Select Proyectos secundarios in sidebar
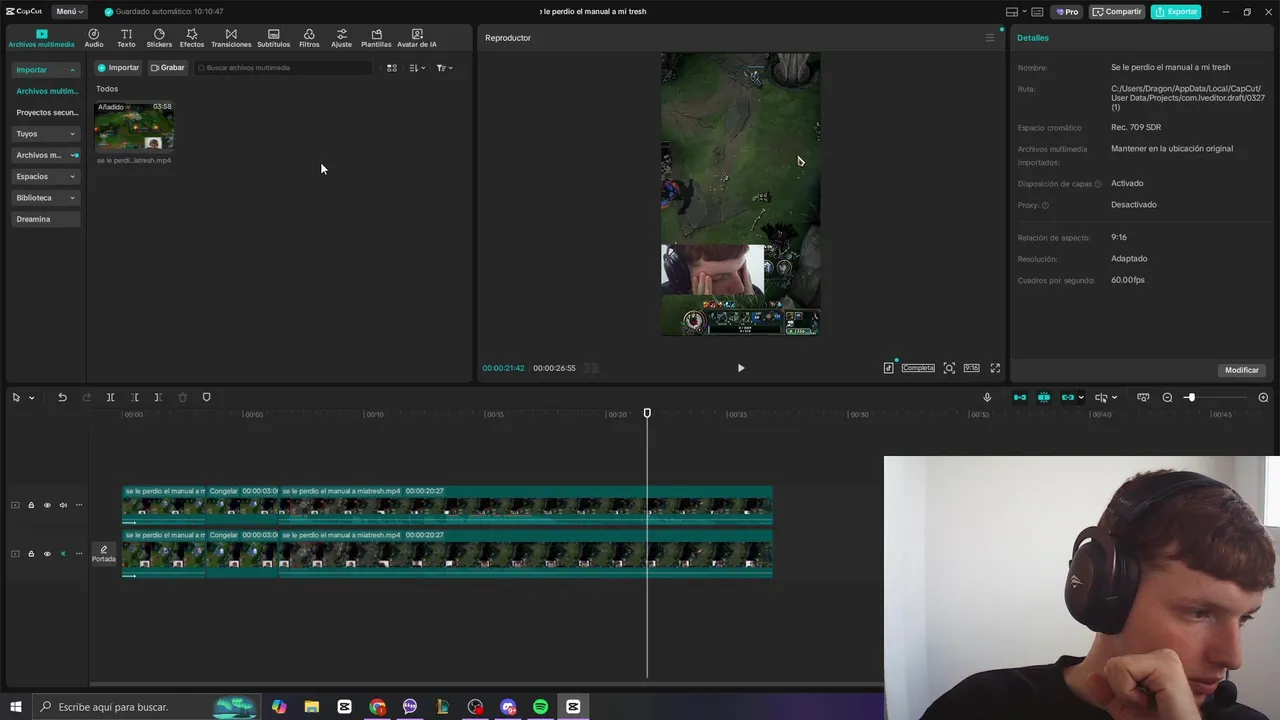This screenshot has height=720, width=1280. pos(46,113)
